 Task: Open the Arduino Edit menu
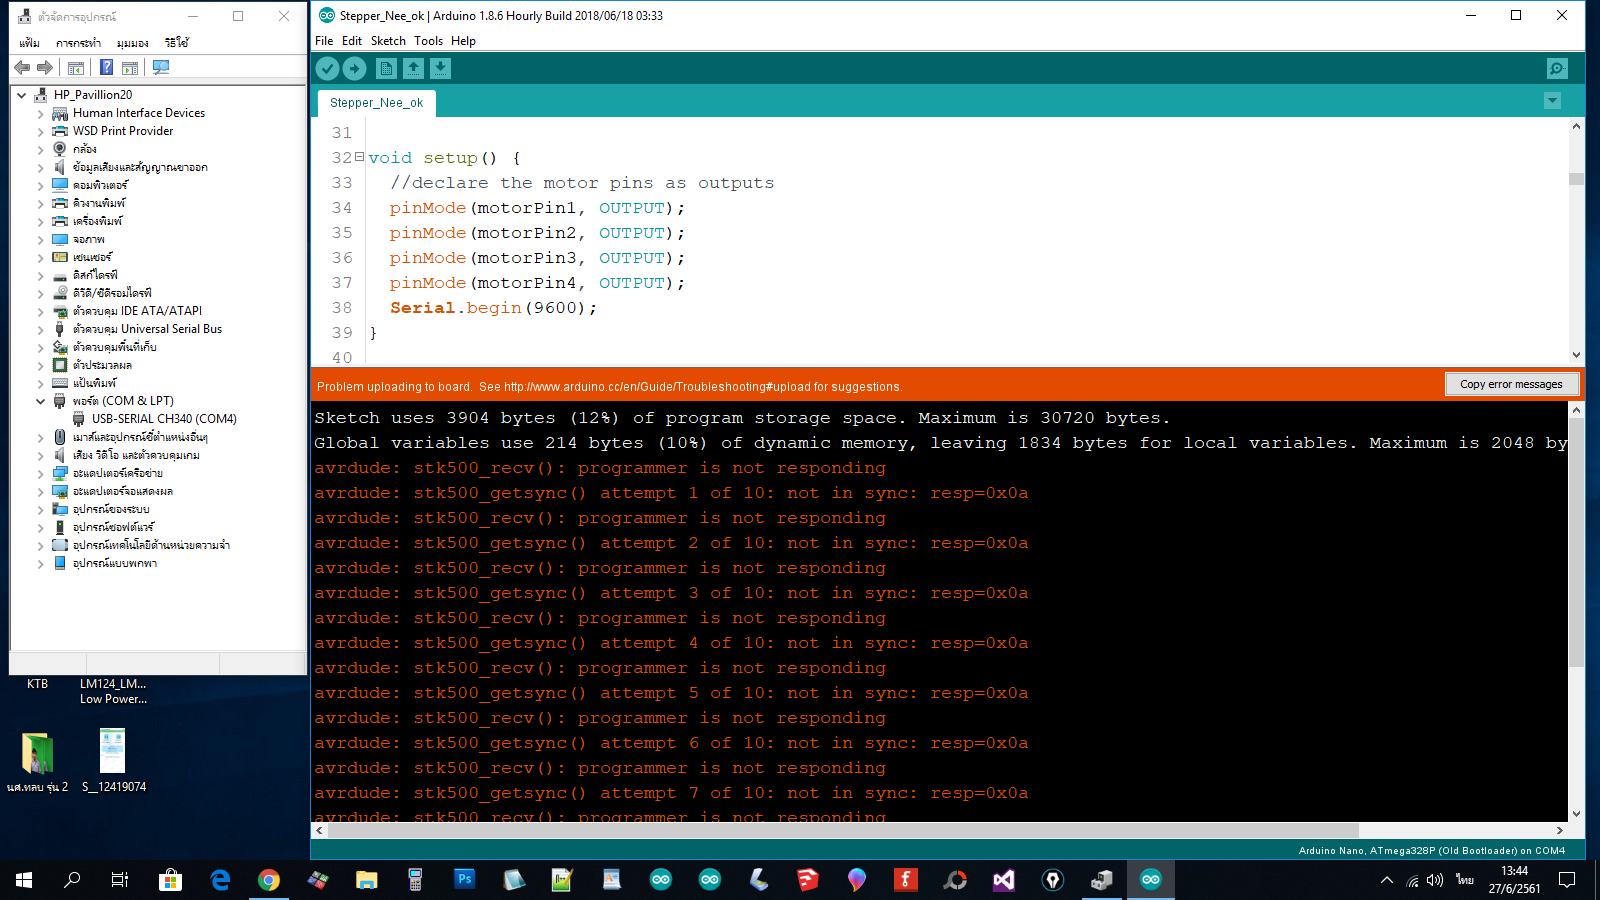352,41
